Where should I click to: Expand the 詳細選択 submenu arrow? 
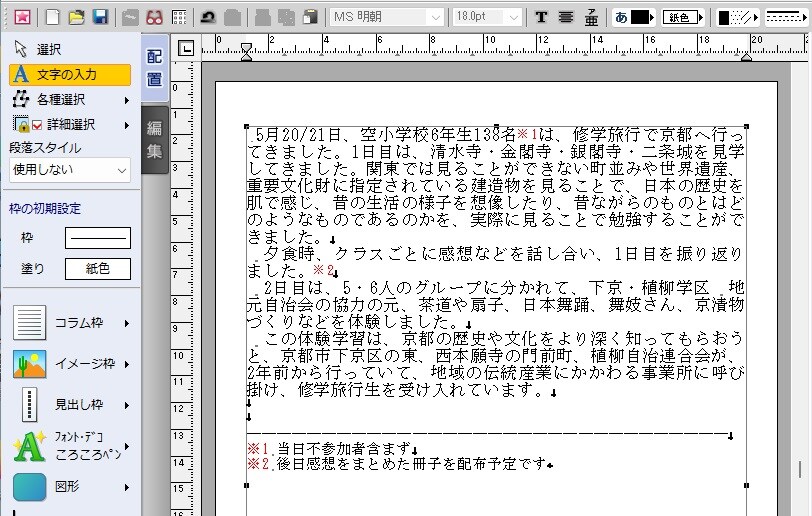126,125
